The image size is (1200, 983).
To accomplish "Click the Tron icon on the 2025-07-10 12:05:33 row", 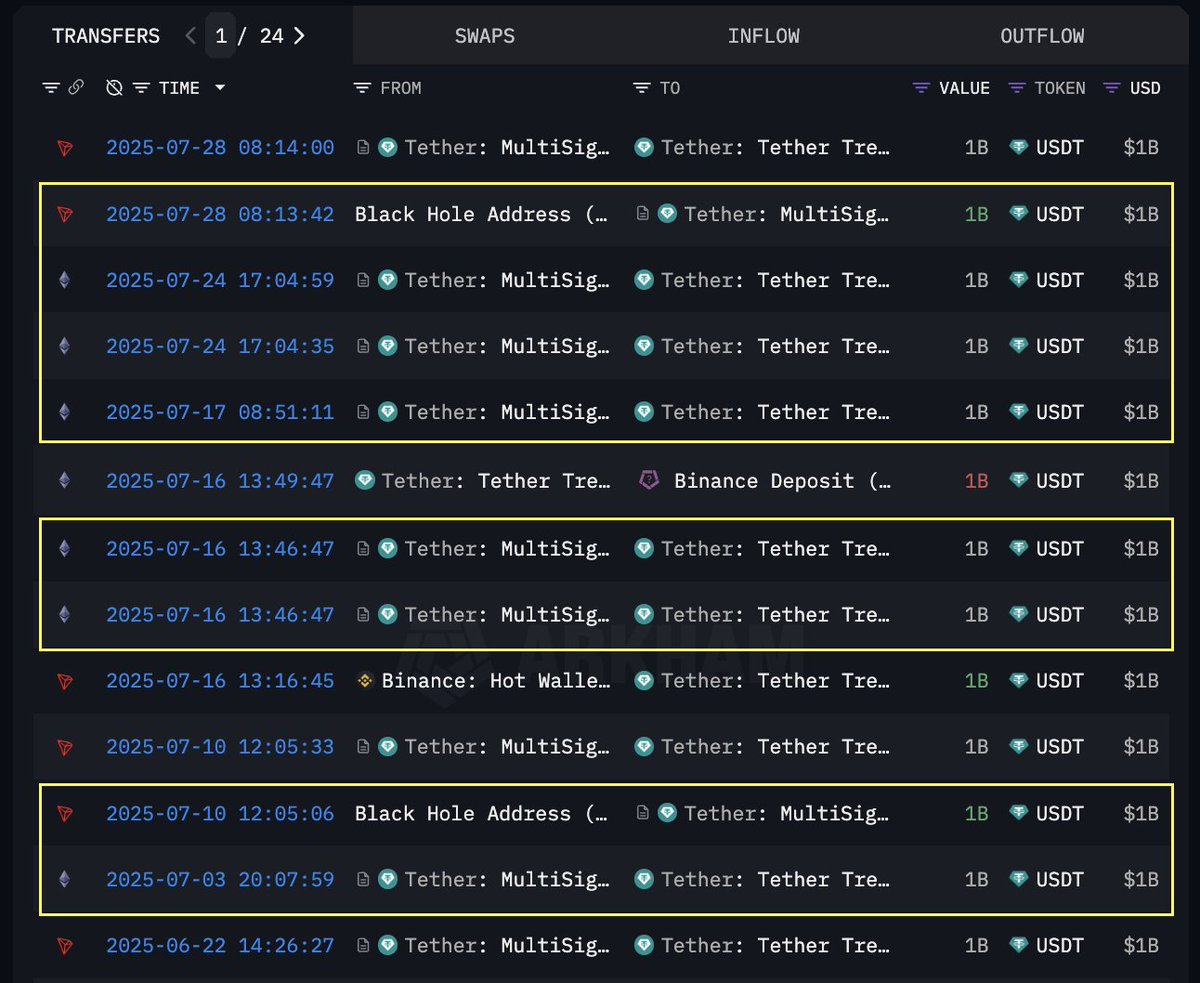I will (65, 747).
